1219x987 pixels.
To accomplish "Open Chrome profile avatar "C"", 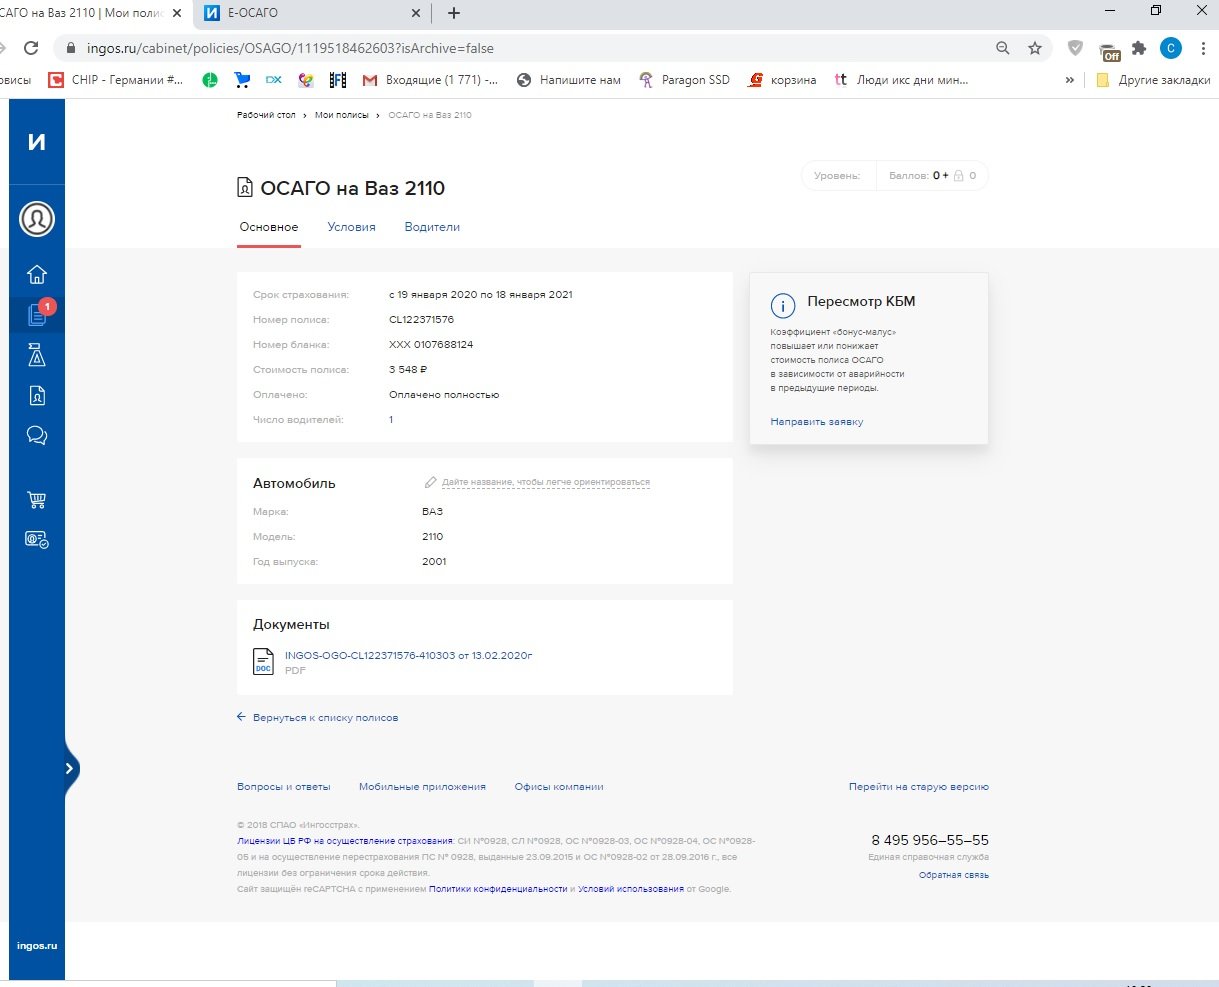I will click(x=1171, y=48).
